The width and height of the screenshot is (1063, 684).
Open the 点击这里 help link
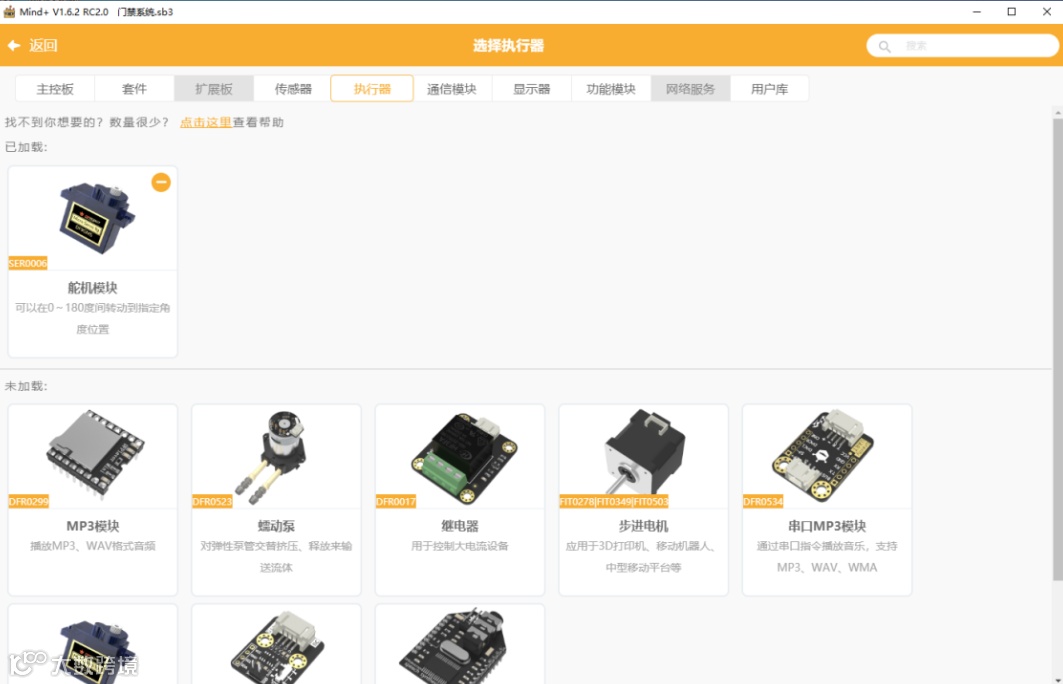pos(205,122)
